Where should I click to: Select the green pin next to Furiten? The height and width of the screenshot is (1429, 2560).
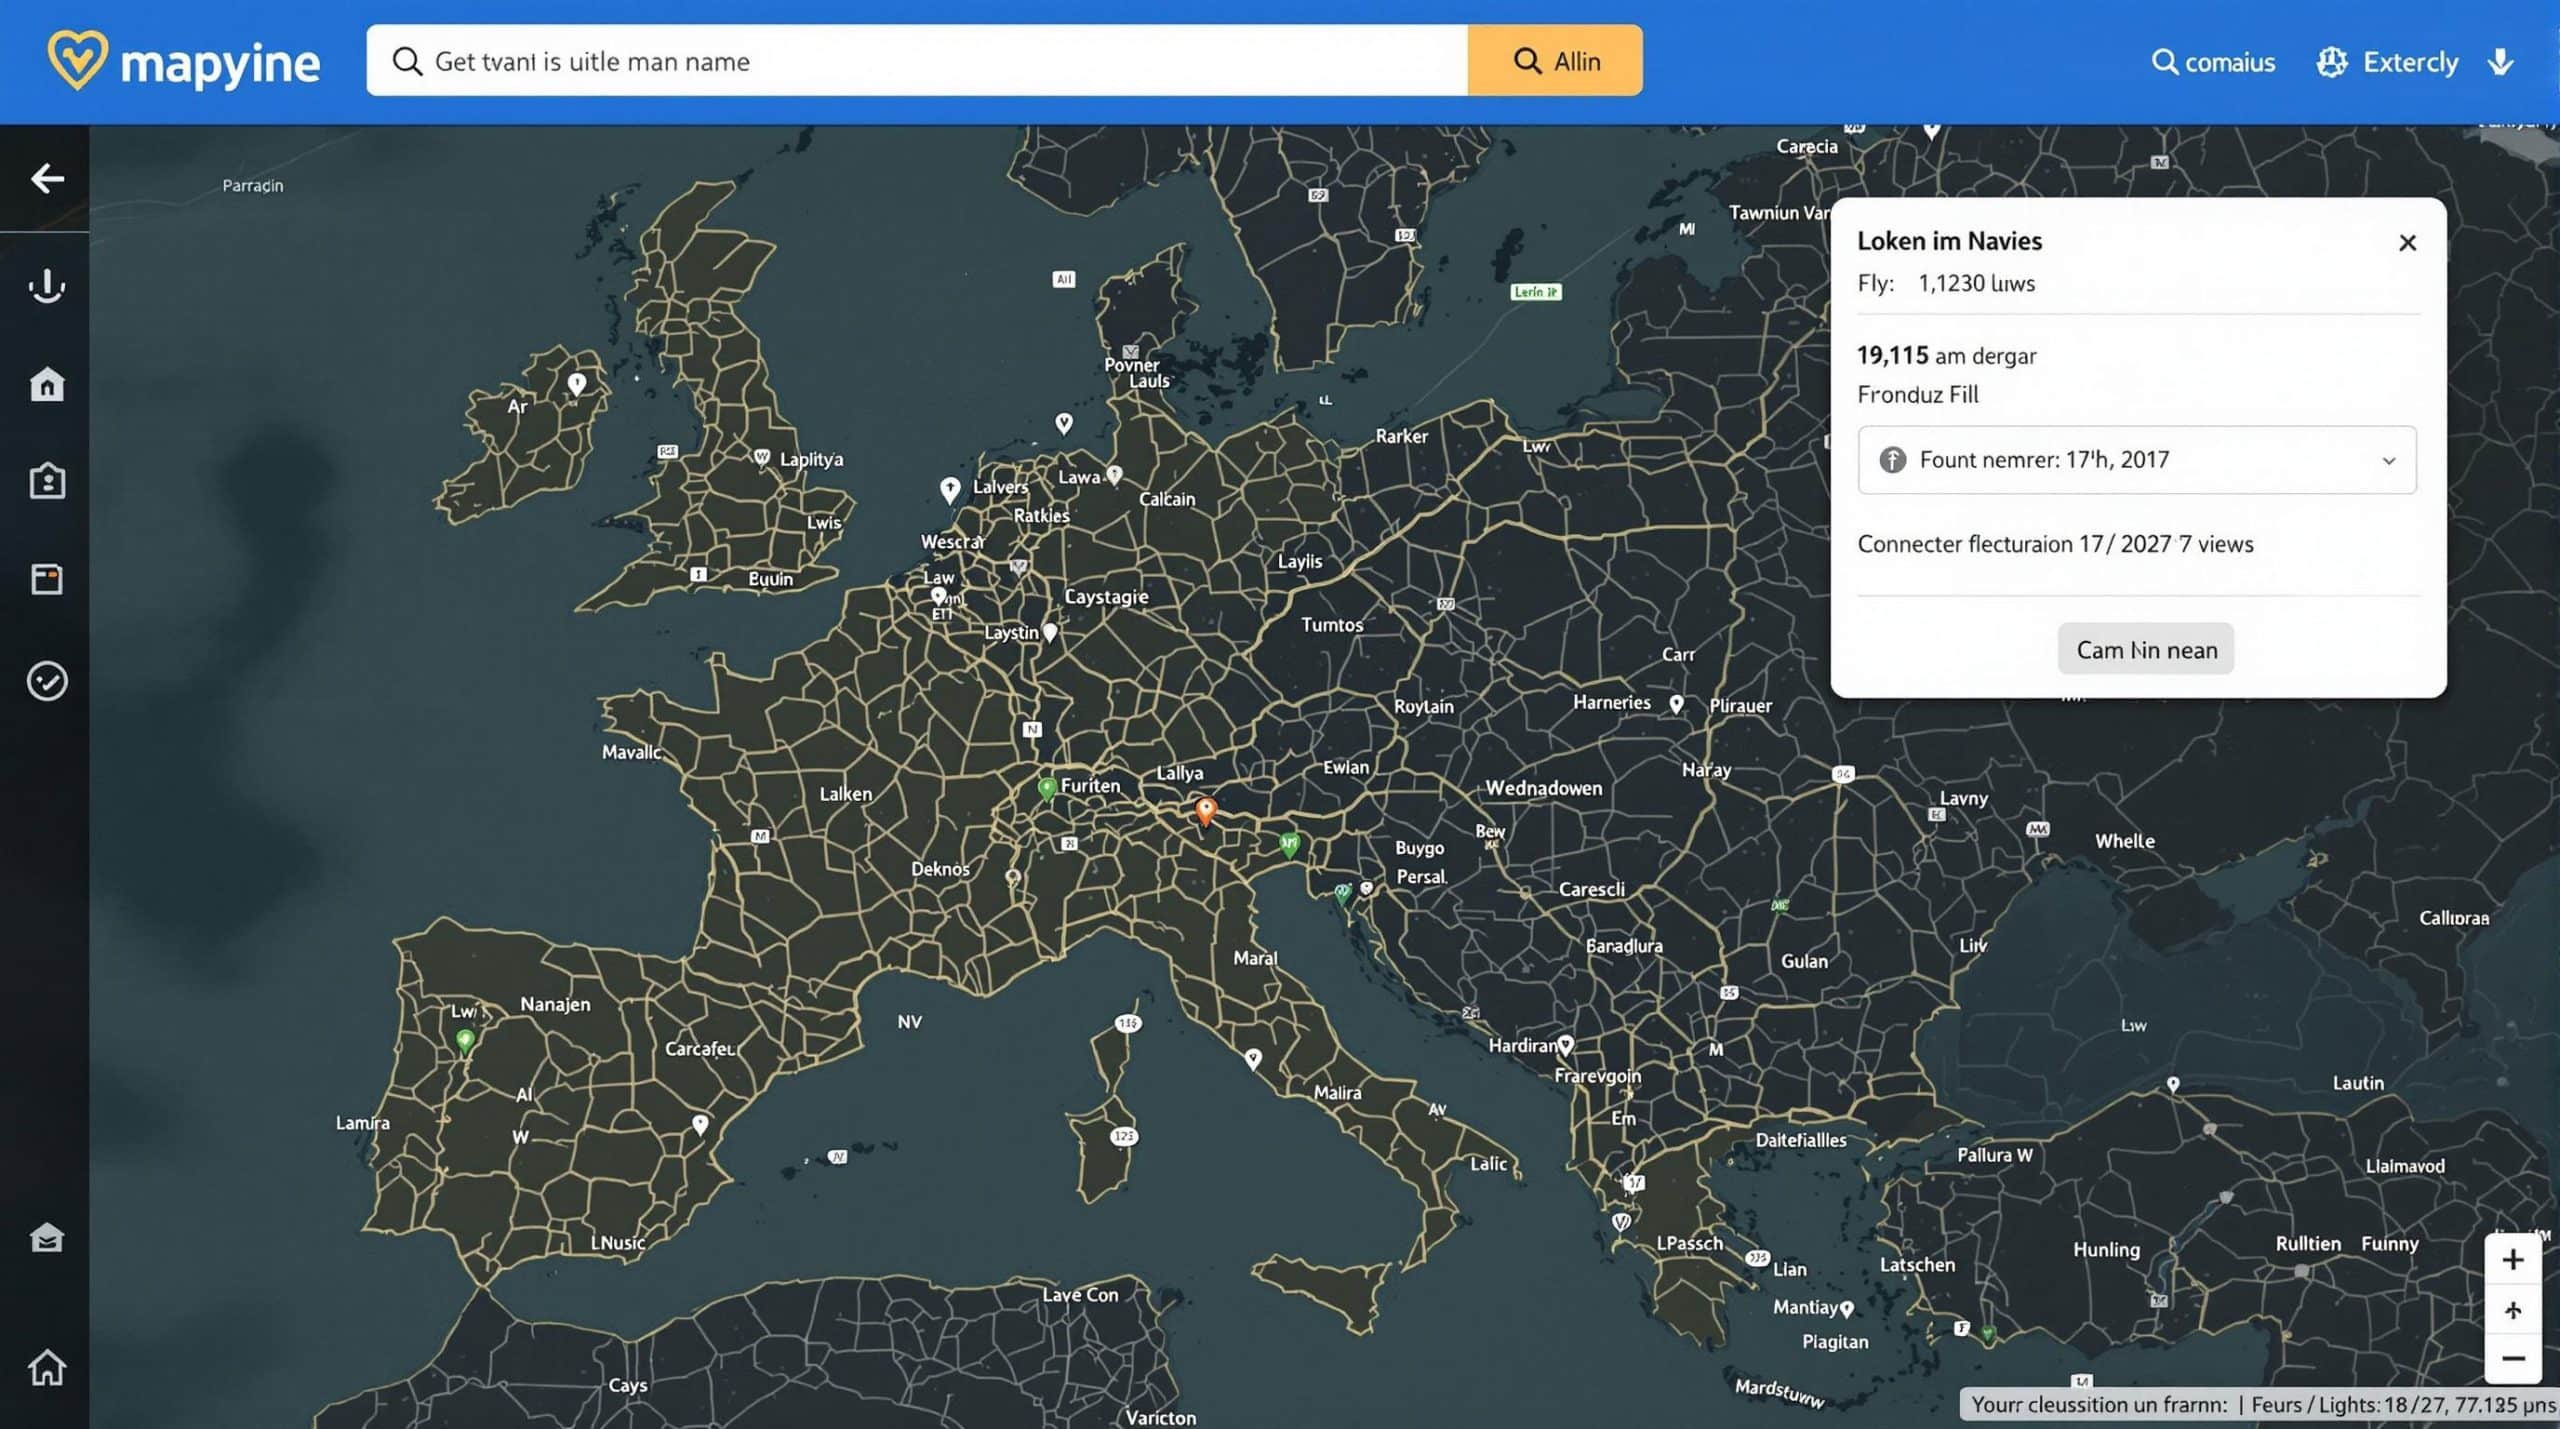1047,789
